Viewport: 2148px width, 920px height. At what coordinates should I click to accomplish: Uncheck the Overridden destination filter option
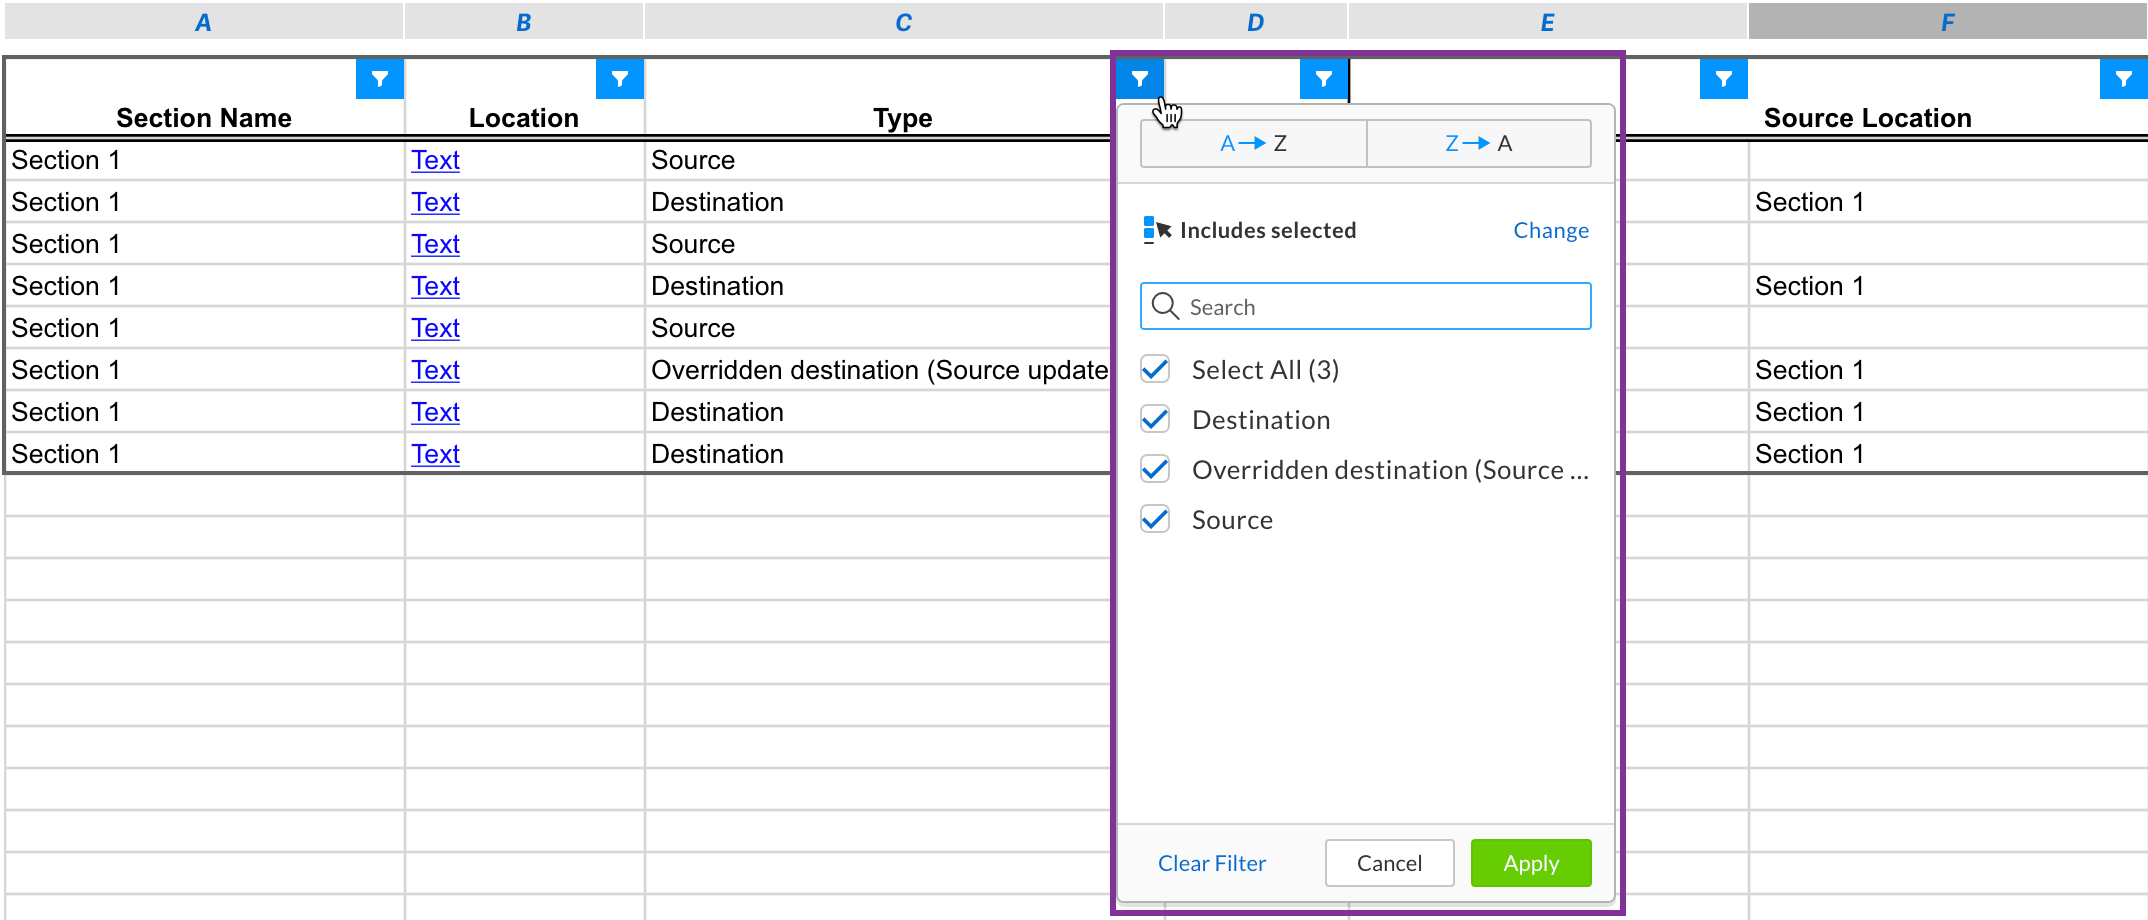click(1154, 469)
